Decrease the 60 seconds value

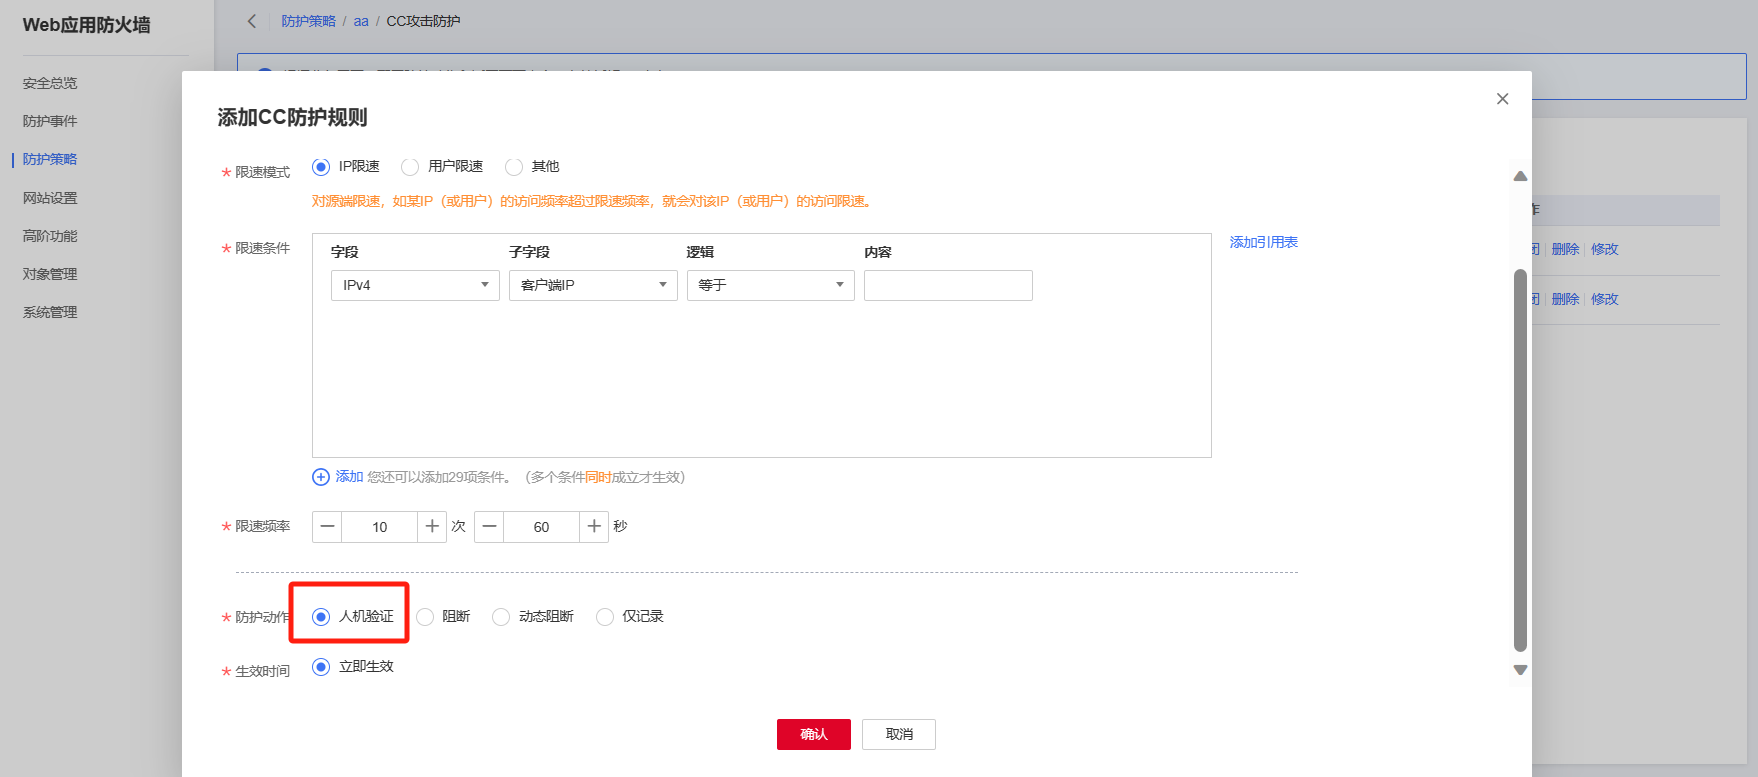click(489, 527)
